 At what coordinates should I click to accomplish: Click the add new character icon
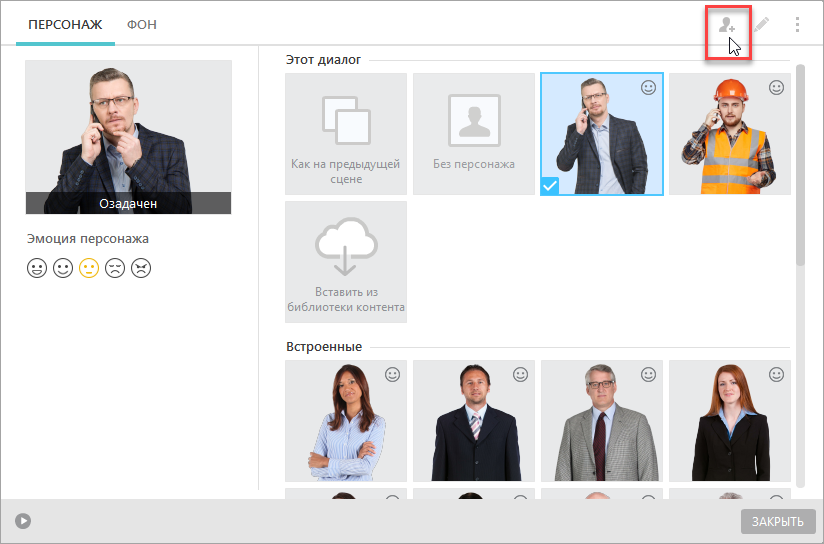click(727, 25)
